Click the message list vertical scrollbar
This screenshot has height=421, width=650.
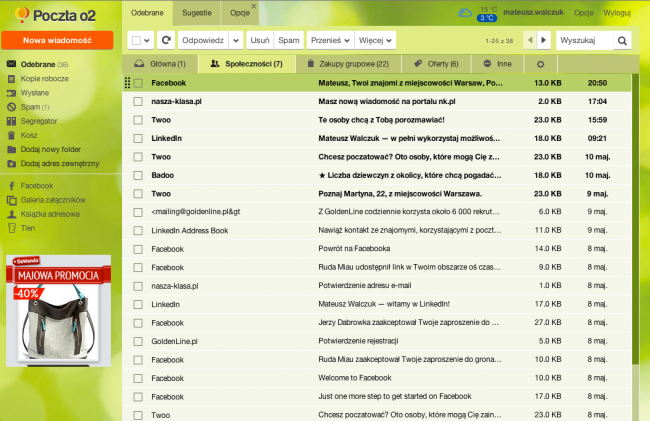click(635, 220)
